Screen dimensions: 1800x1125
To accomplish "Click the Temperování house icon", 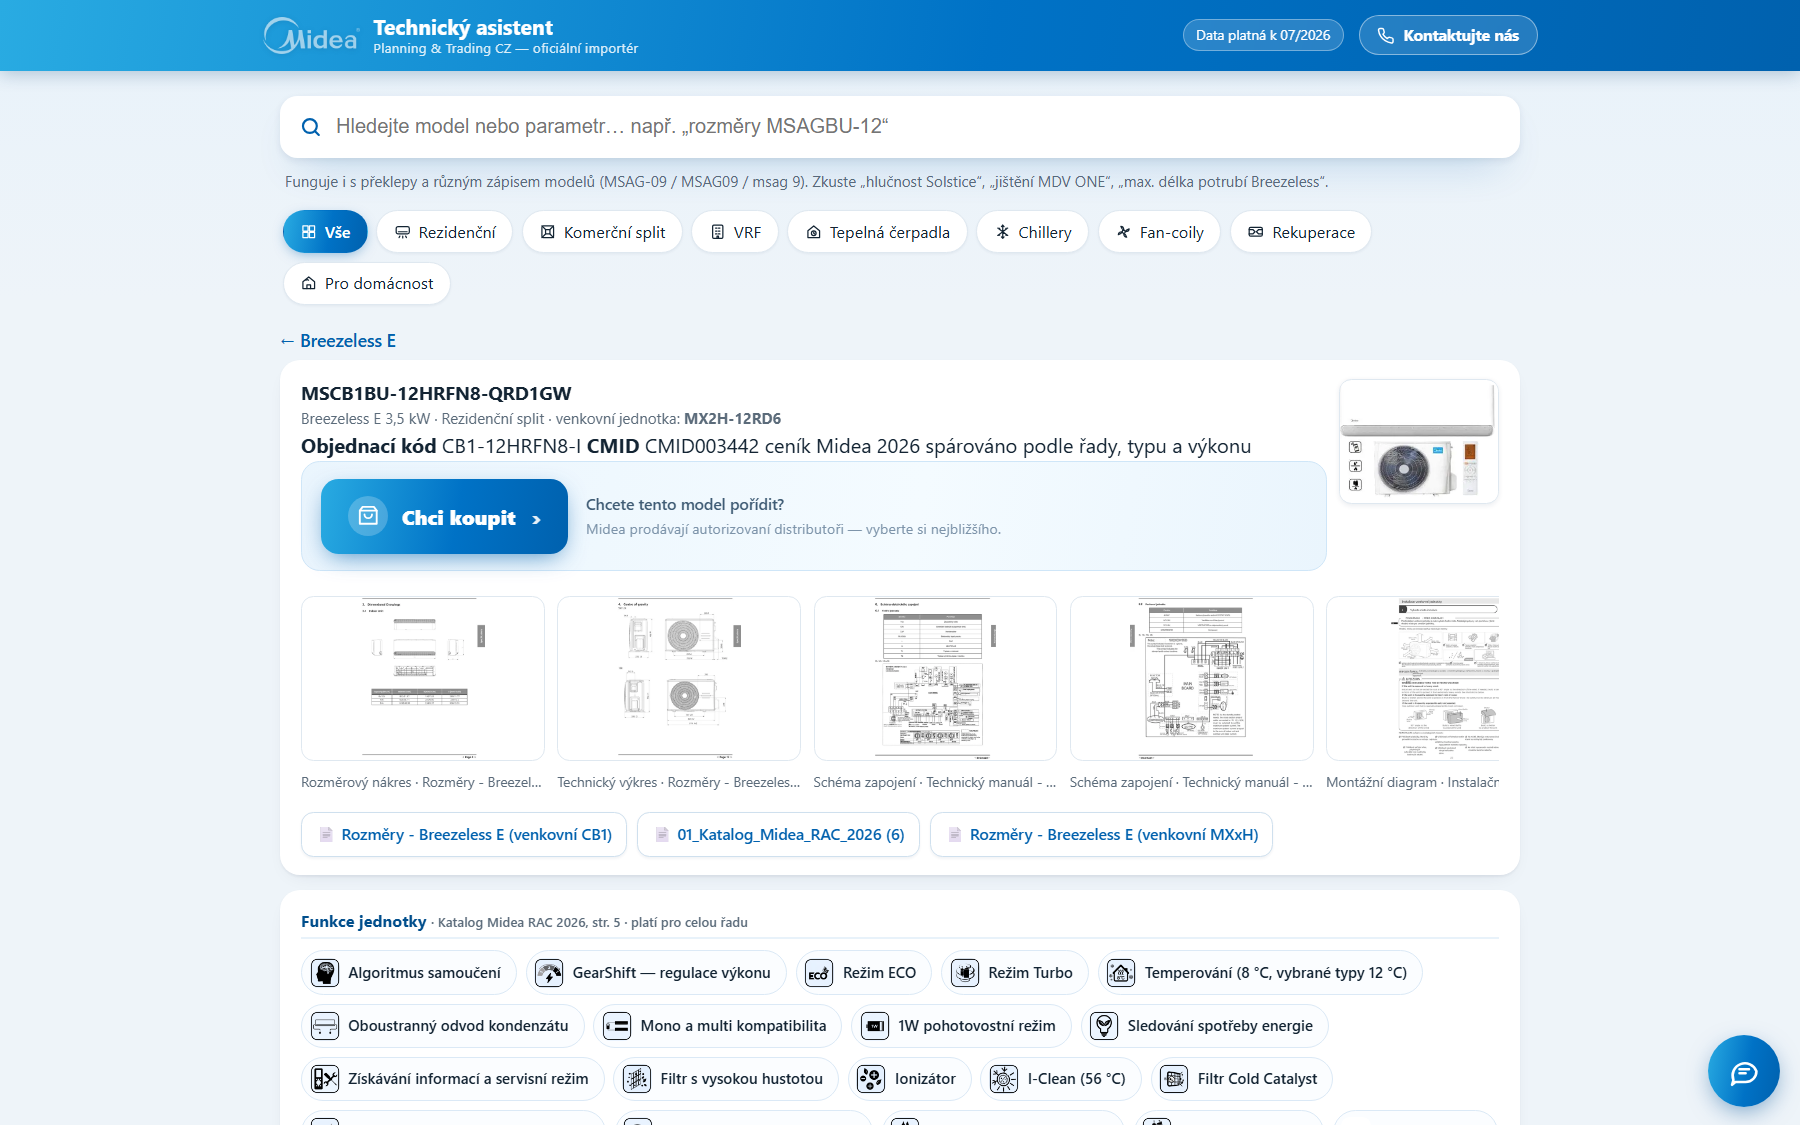I will tap(1121, 973).
